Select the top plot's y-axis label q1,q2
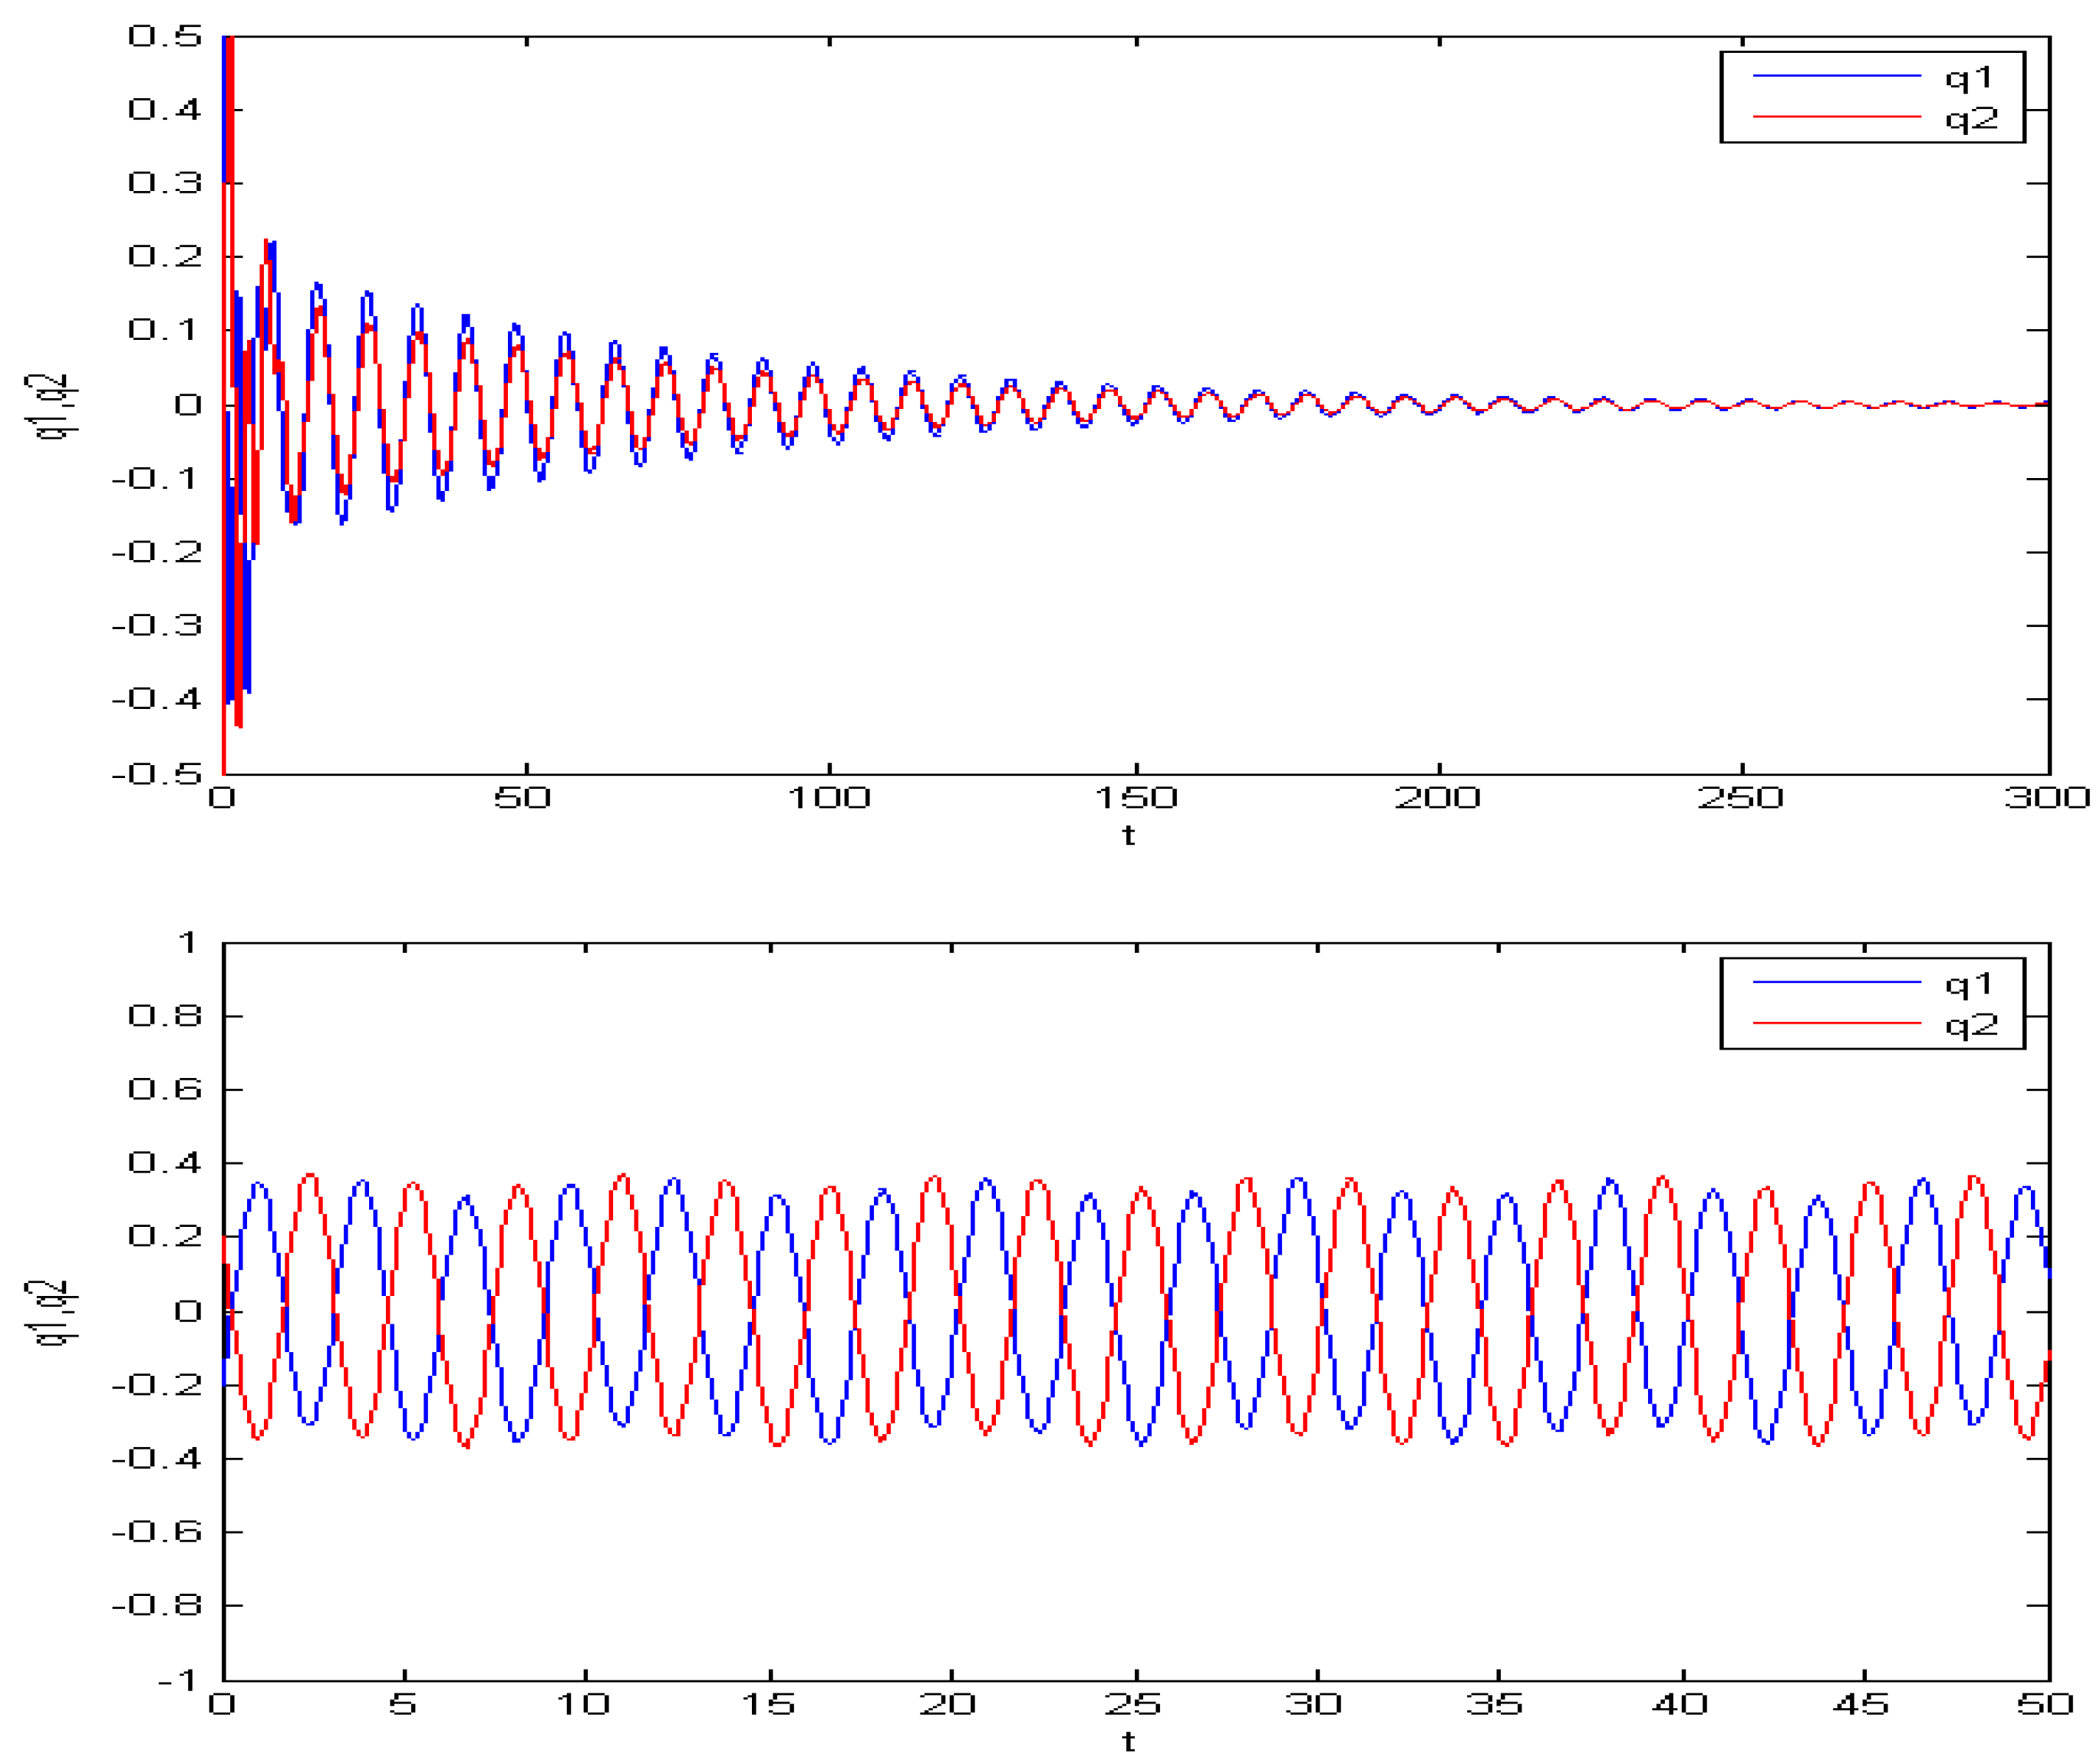This screenshot has width=2100, height=1764. (52, 405)
